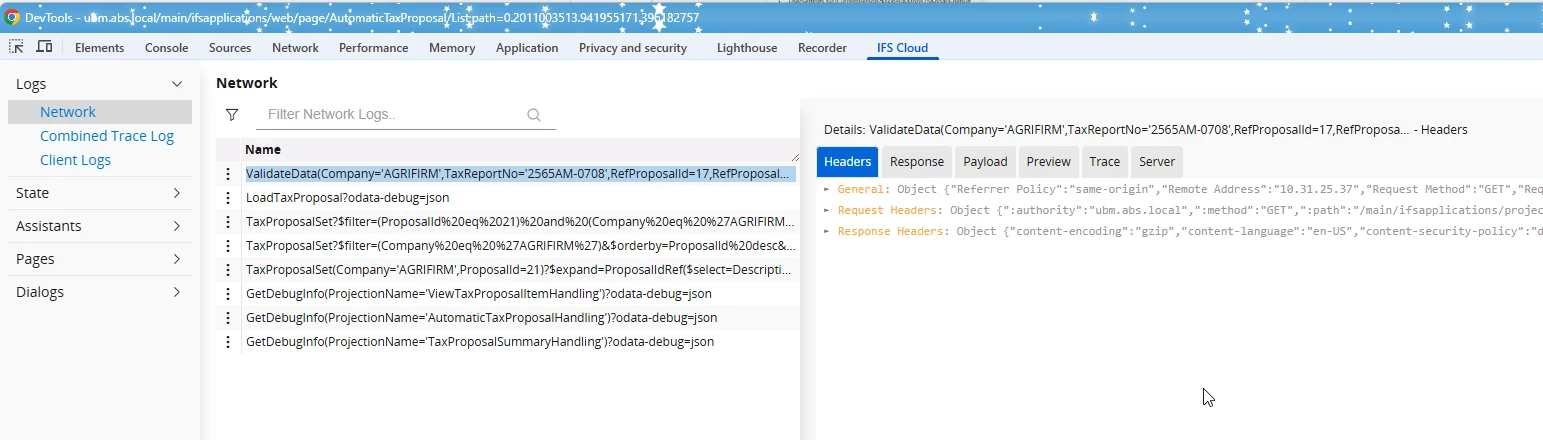1543x440 pixels.
Task: Activate the inspect element picker icon
Action: click(17, 47)
